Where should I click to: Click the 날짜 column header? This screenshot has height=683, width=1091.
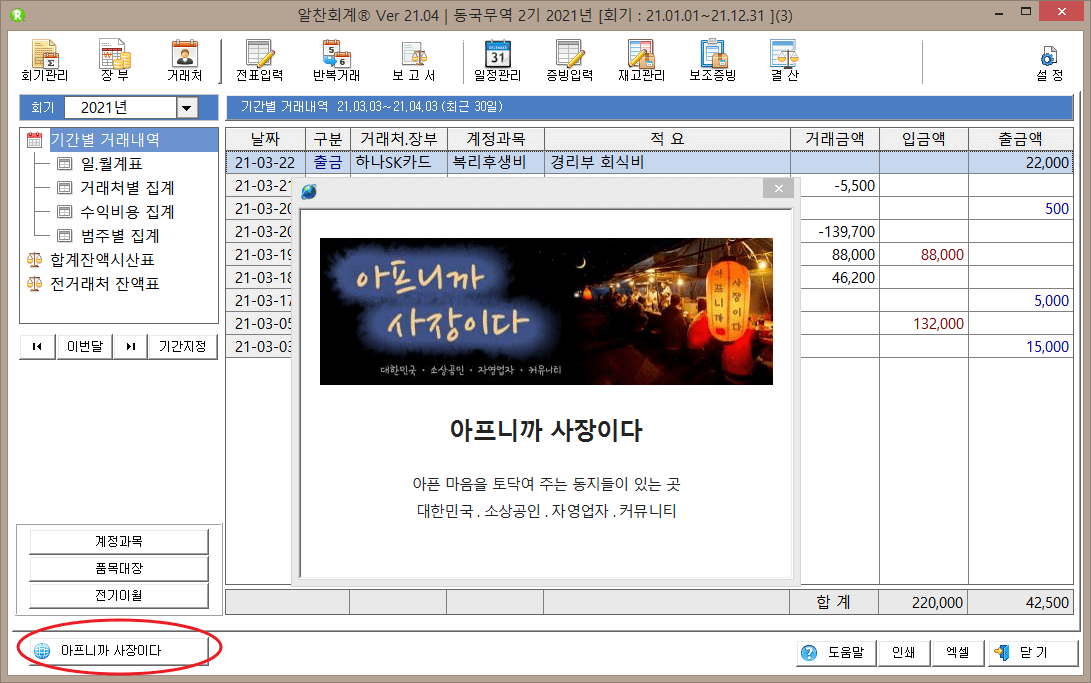coord(265,139)
